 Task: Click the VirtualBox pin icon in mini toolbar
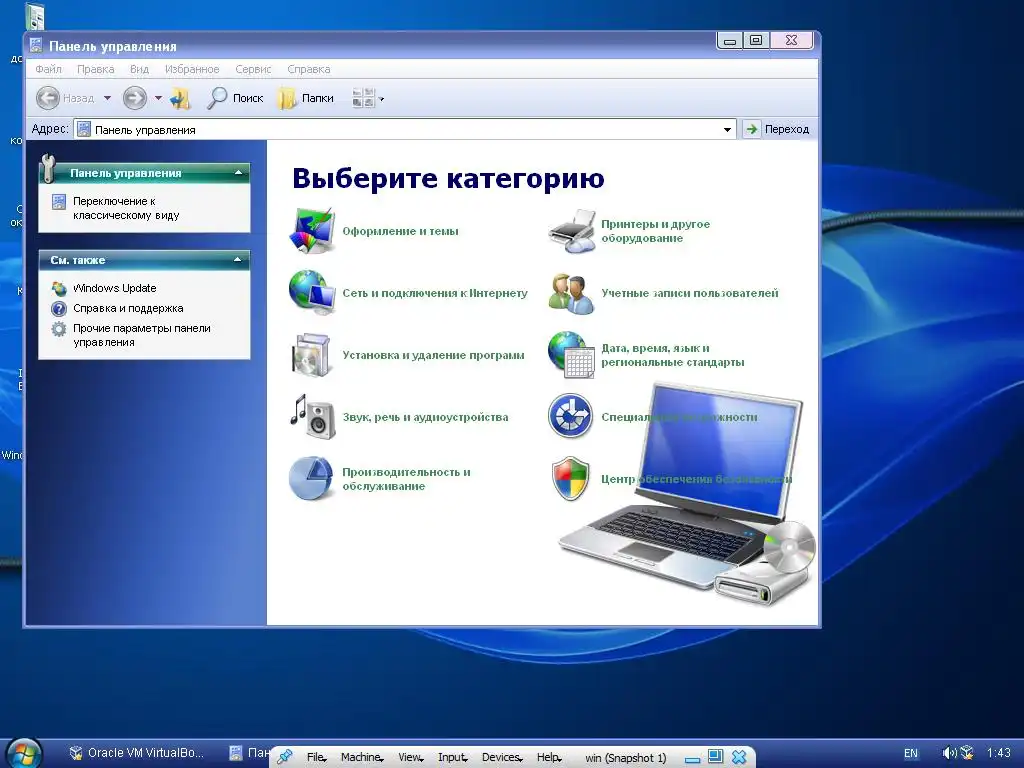pyautogui.click(x=285, y=757)
